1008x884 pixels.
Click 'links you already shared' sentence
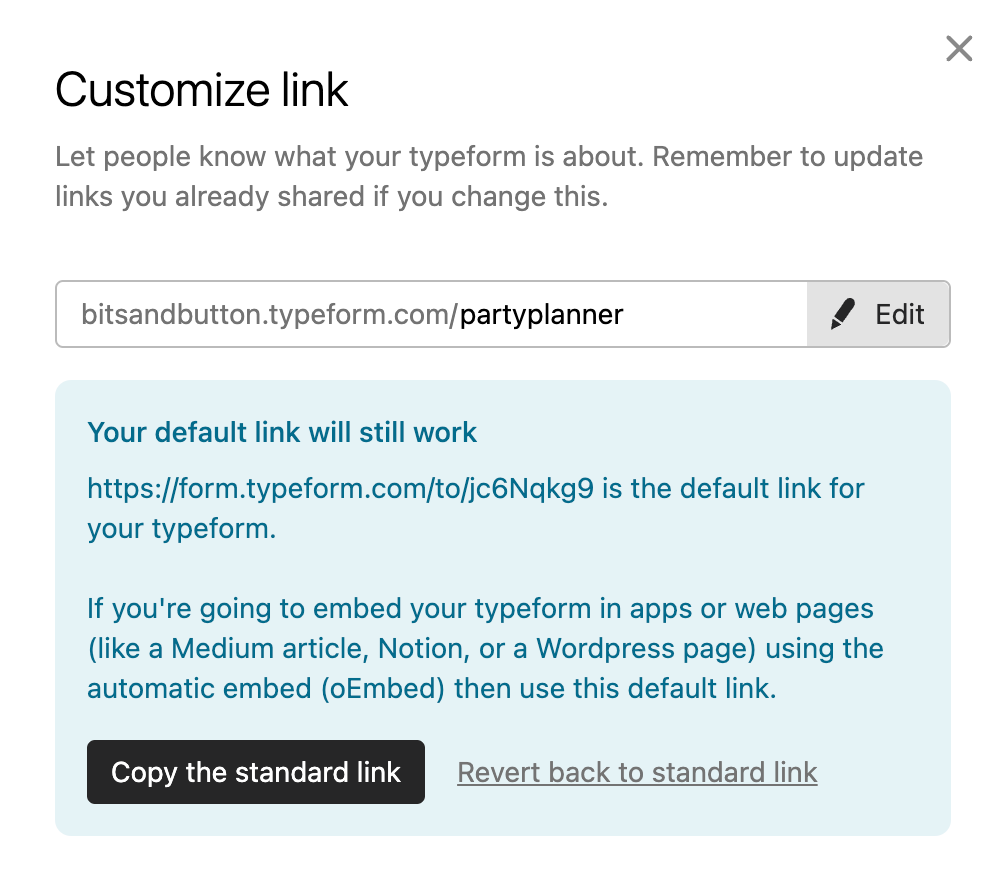[x=331, y=196]
